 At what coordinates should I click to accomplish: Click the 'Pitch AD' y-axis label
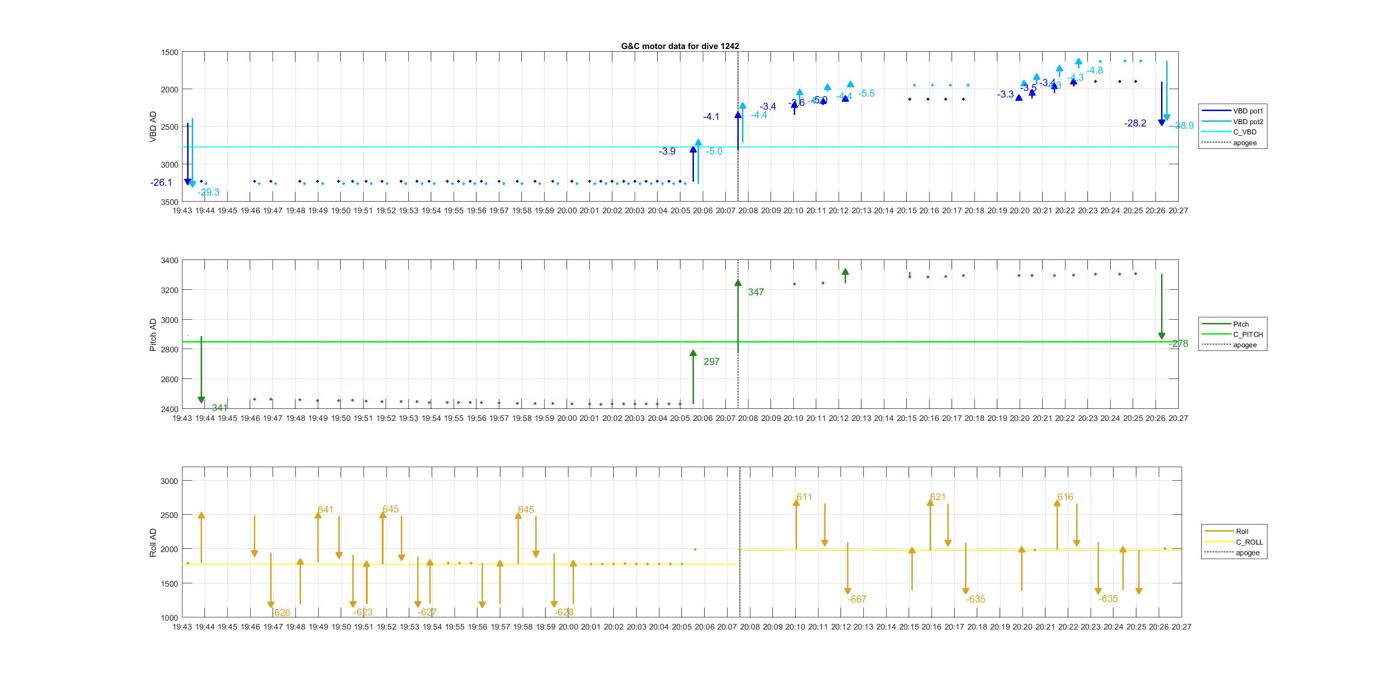(153, 335)
